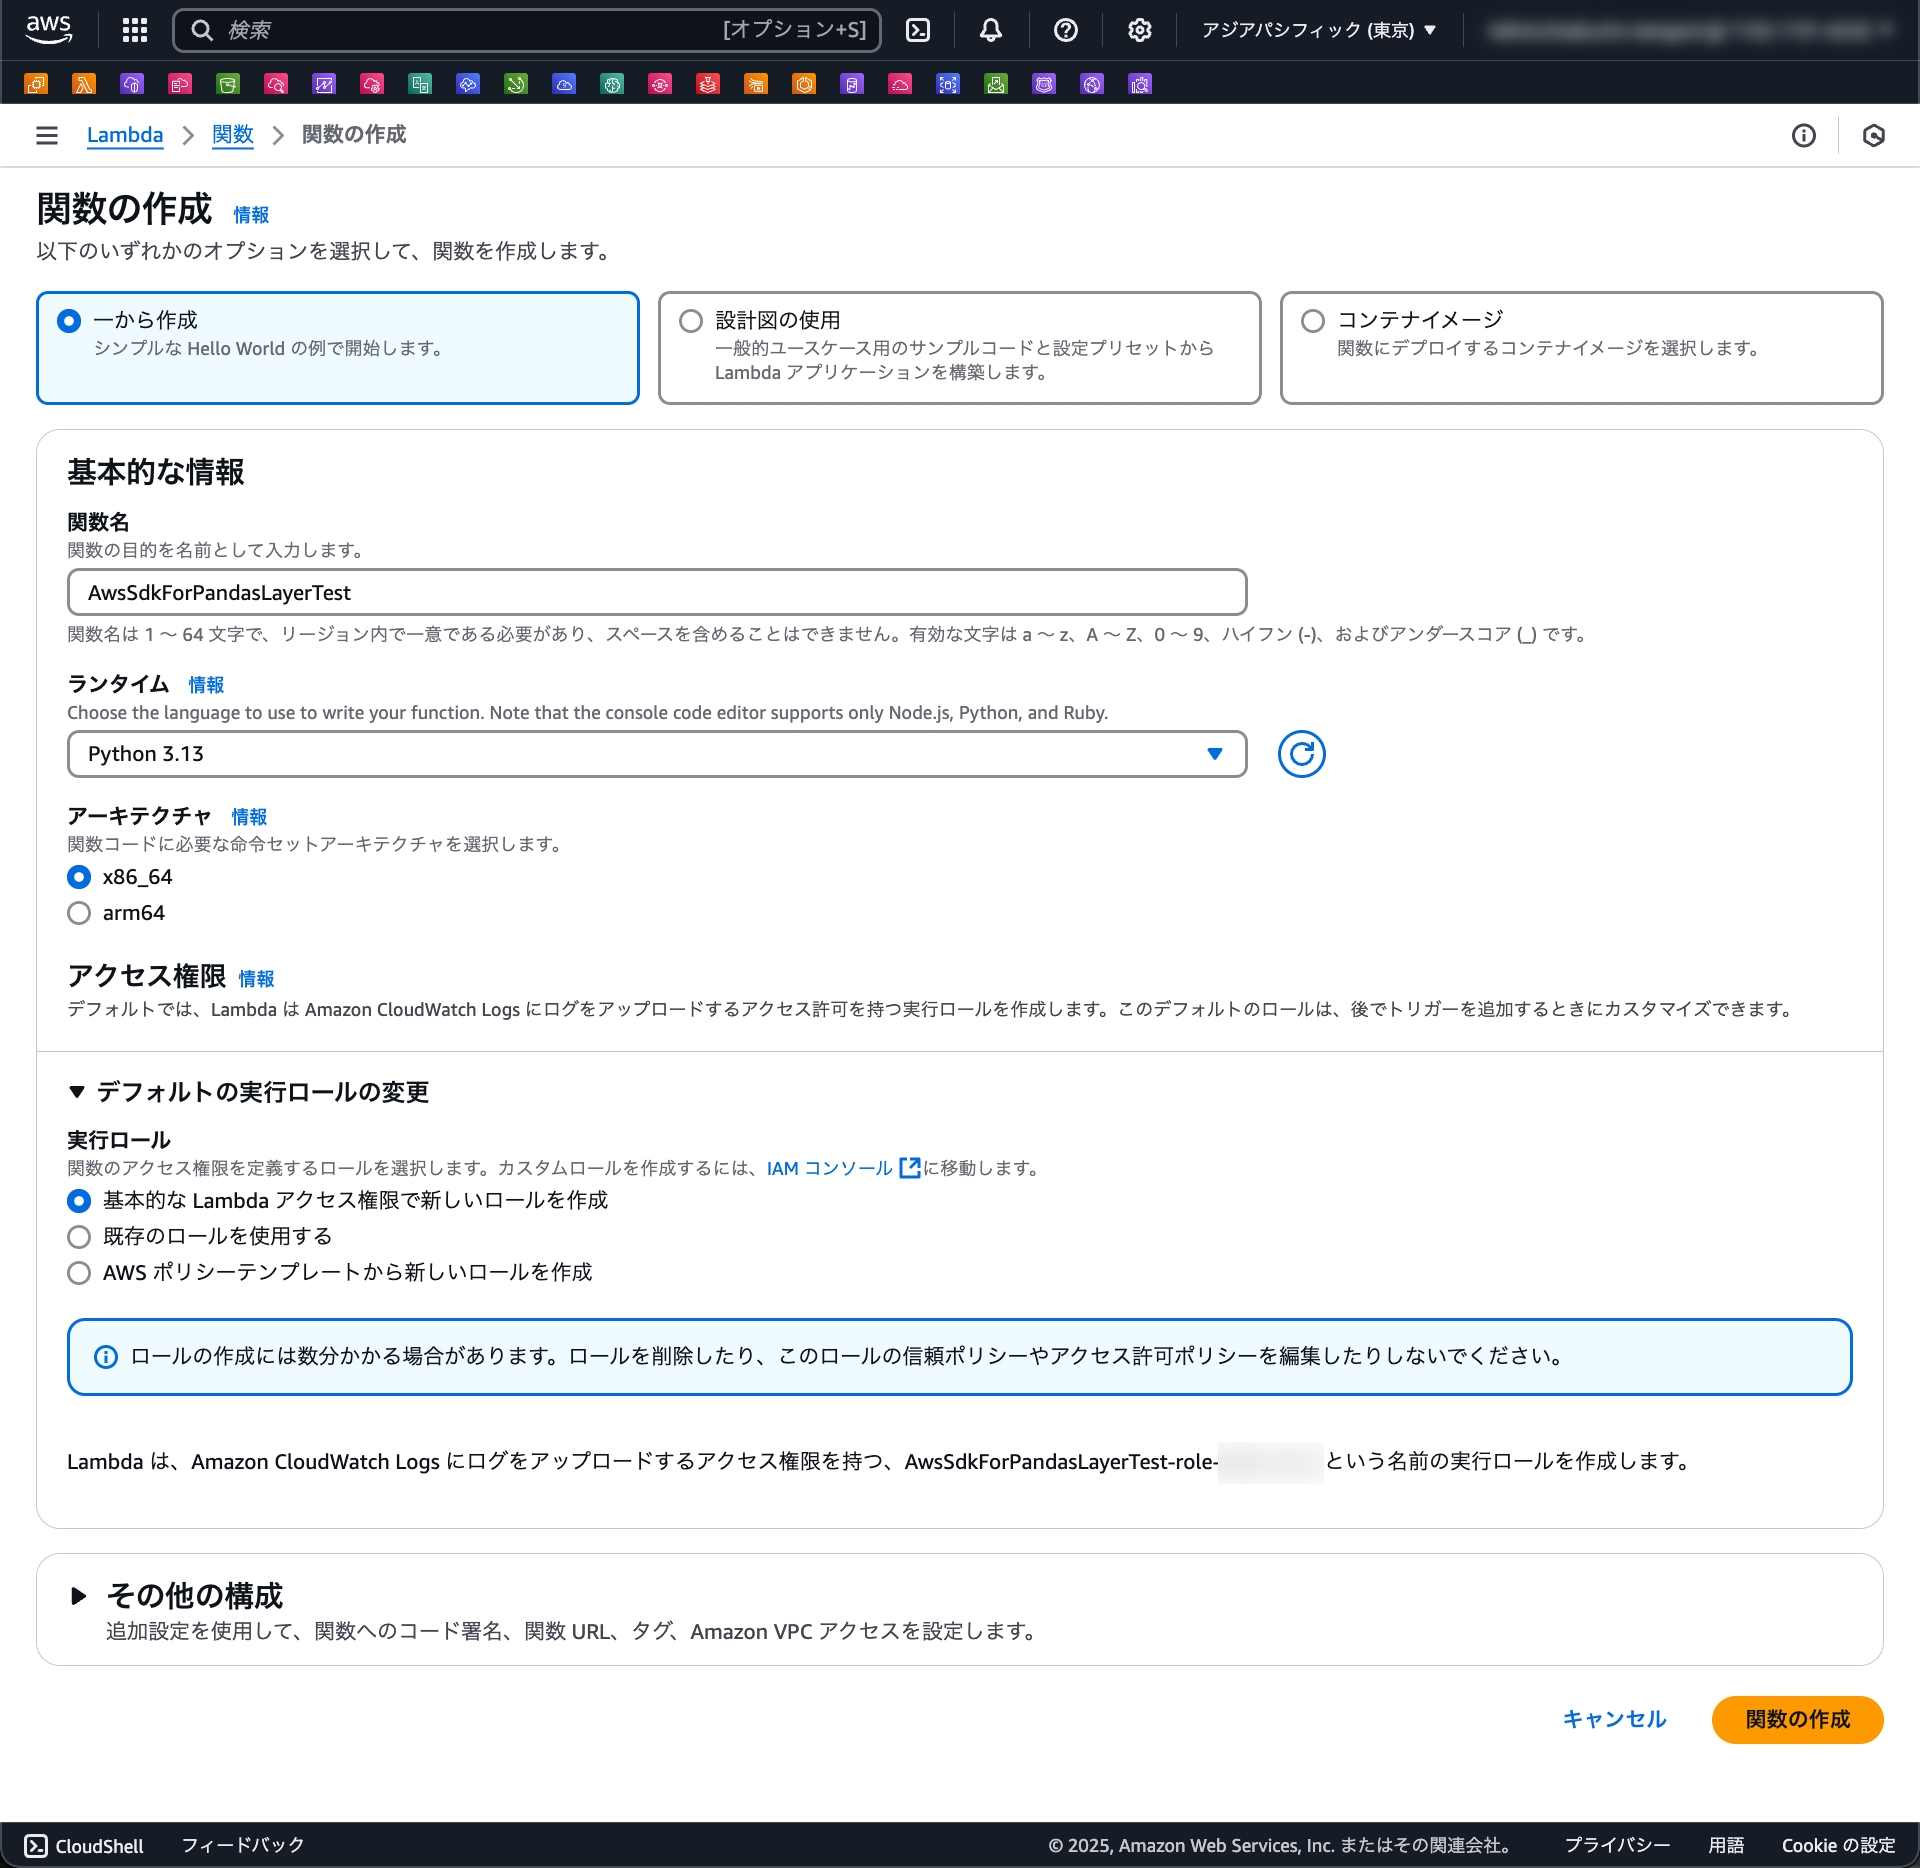Open the アジアパシフィック (東京) region selector
Image resolution: width=1920 pixels, height=1868 pixels.
tap(1318, 30)
